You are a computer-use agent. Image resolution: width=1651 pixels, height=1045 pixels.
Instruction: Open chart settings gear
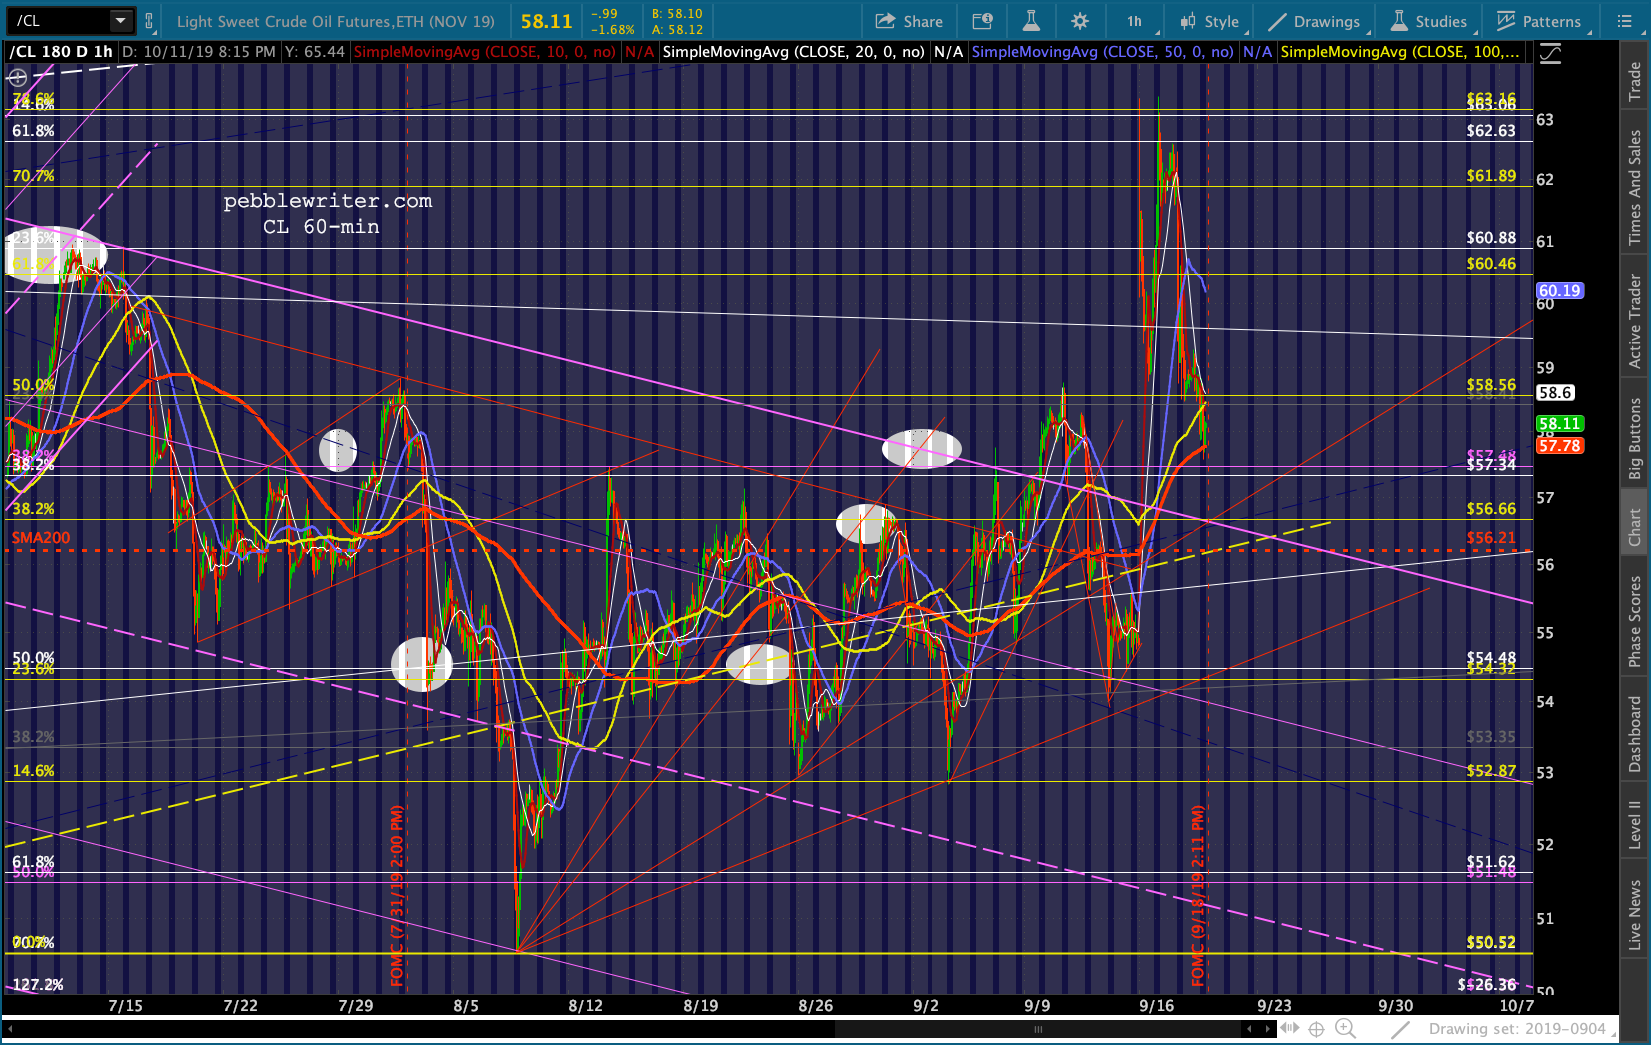point(1080,21)
